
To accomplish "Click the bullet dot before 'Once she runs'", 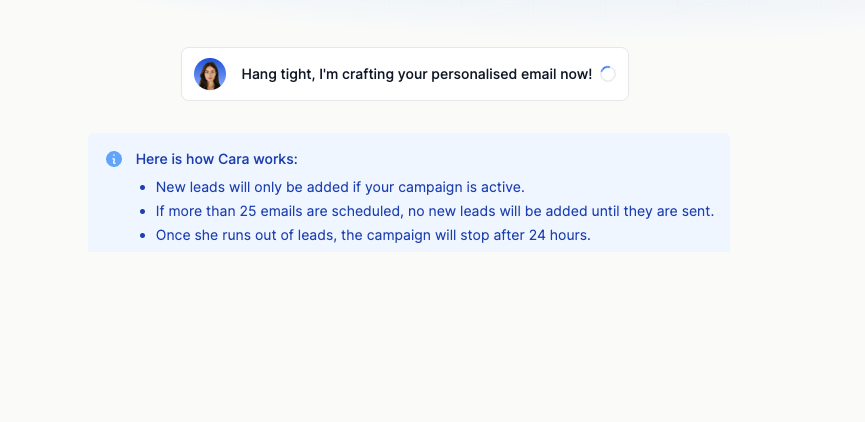I will [143, 236].
